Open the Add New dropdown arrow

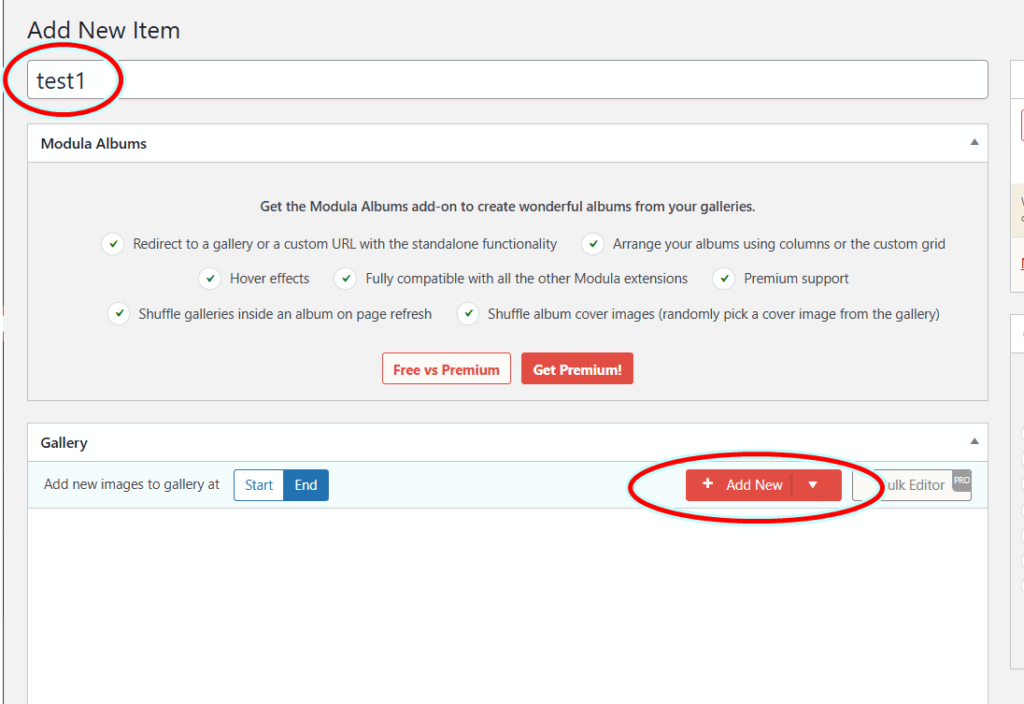813,485
